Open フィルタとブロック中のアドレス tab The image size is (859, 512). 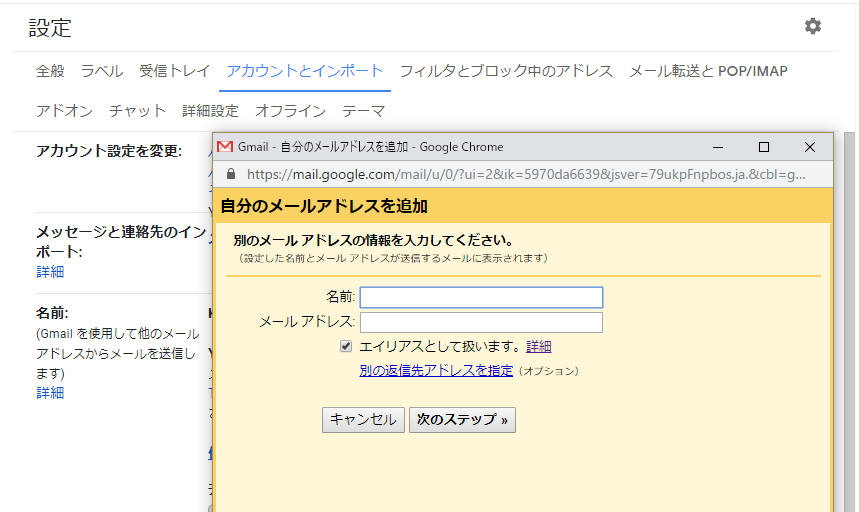click(506, 71)
